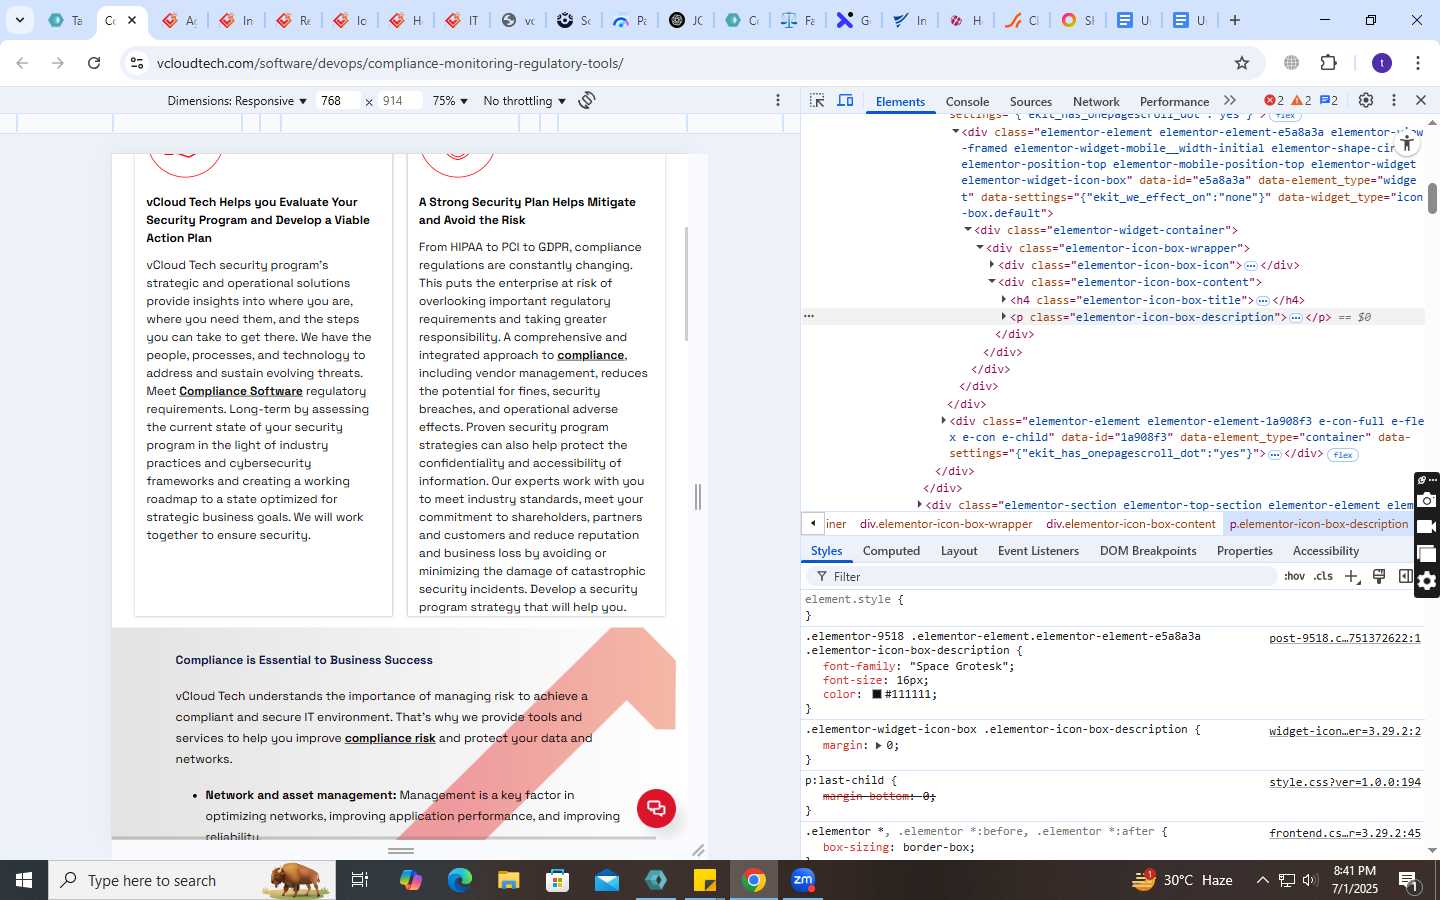The width and height of the screenshot is (1440, 900).
Task: Click the gear icon on the side overlay
Action: [1427, 581]
